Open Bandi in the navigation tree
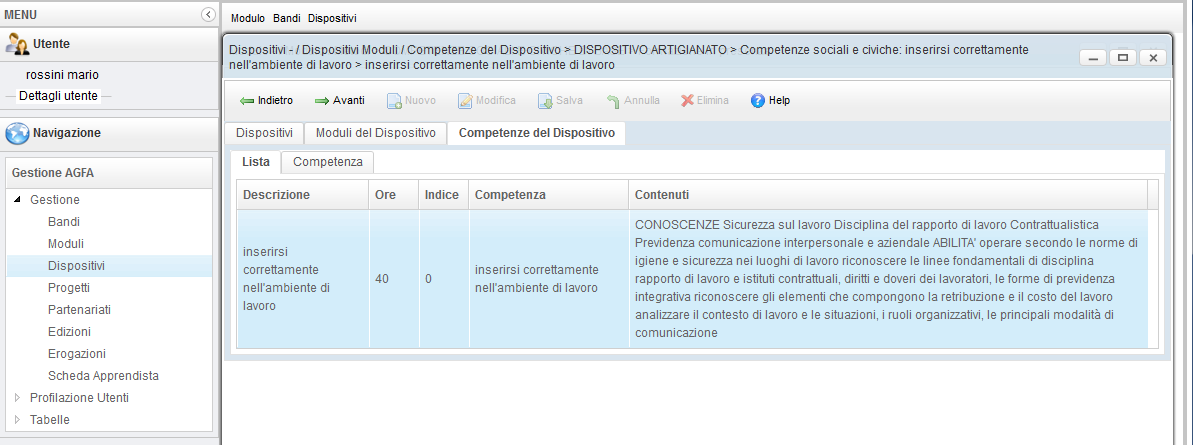Viewport: 1193px width, 445px height. [63, 222]
